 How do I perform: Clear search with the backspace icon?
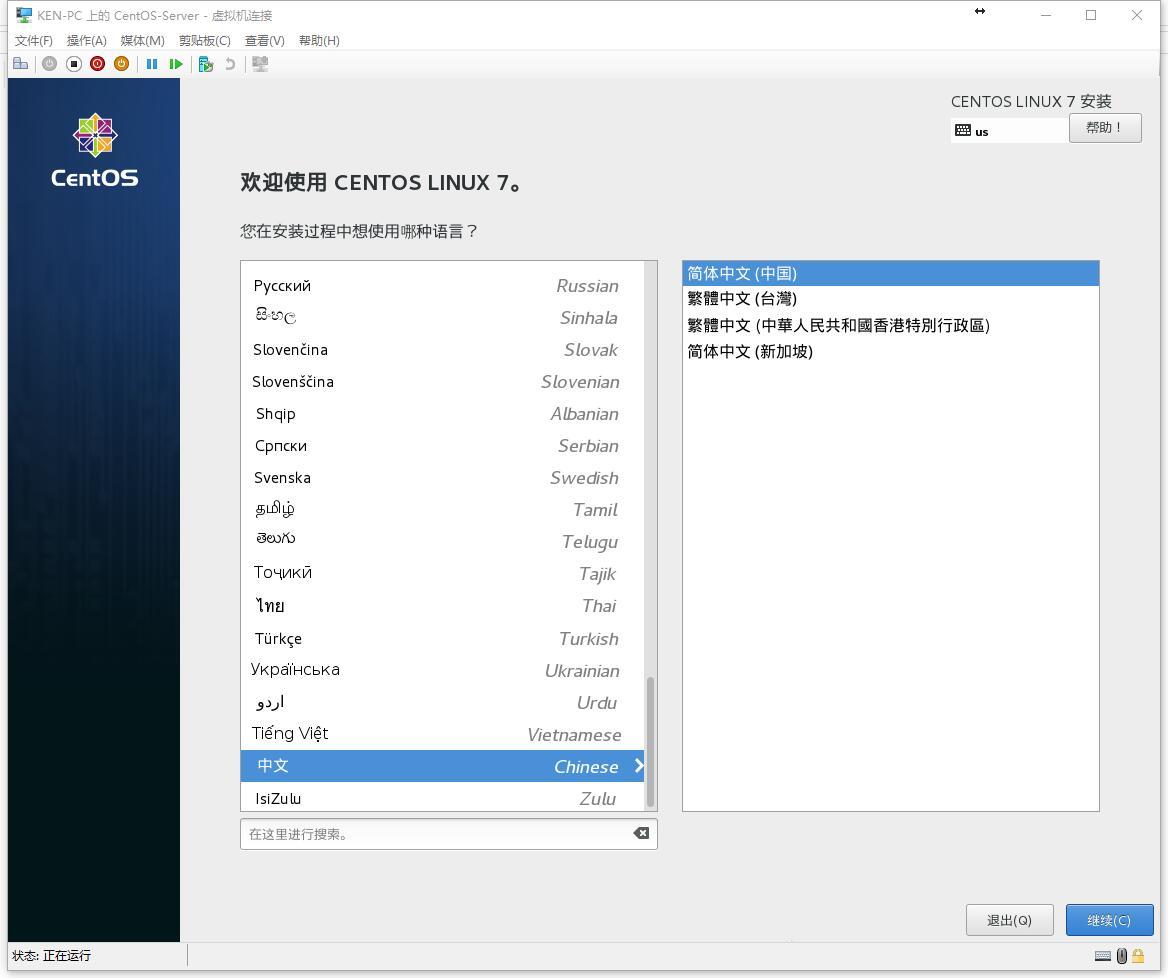[x=641, y=833]
